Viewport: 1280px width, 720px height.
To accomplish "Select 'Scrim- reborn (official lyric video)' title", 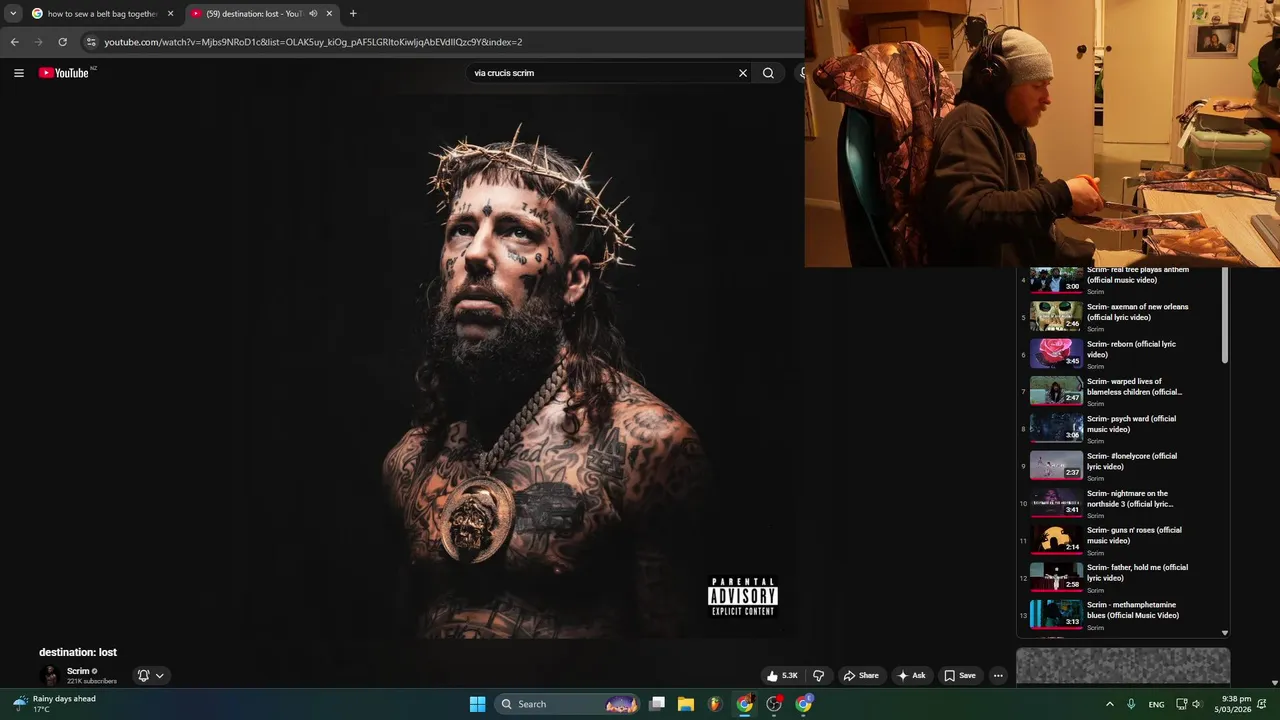I will click(1131, 349).
